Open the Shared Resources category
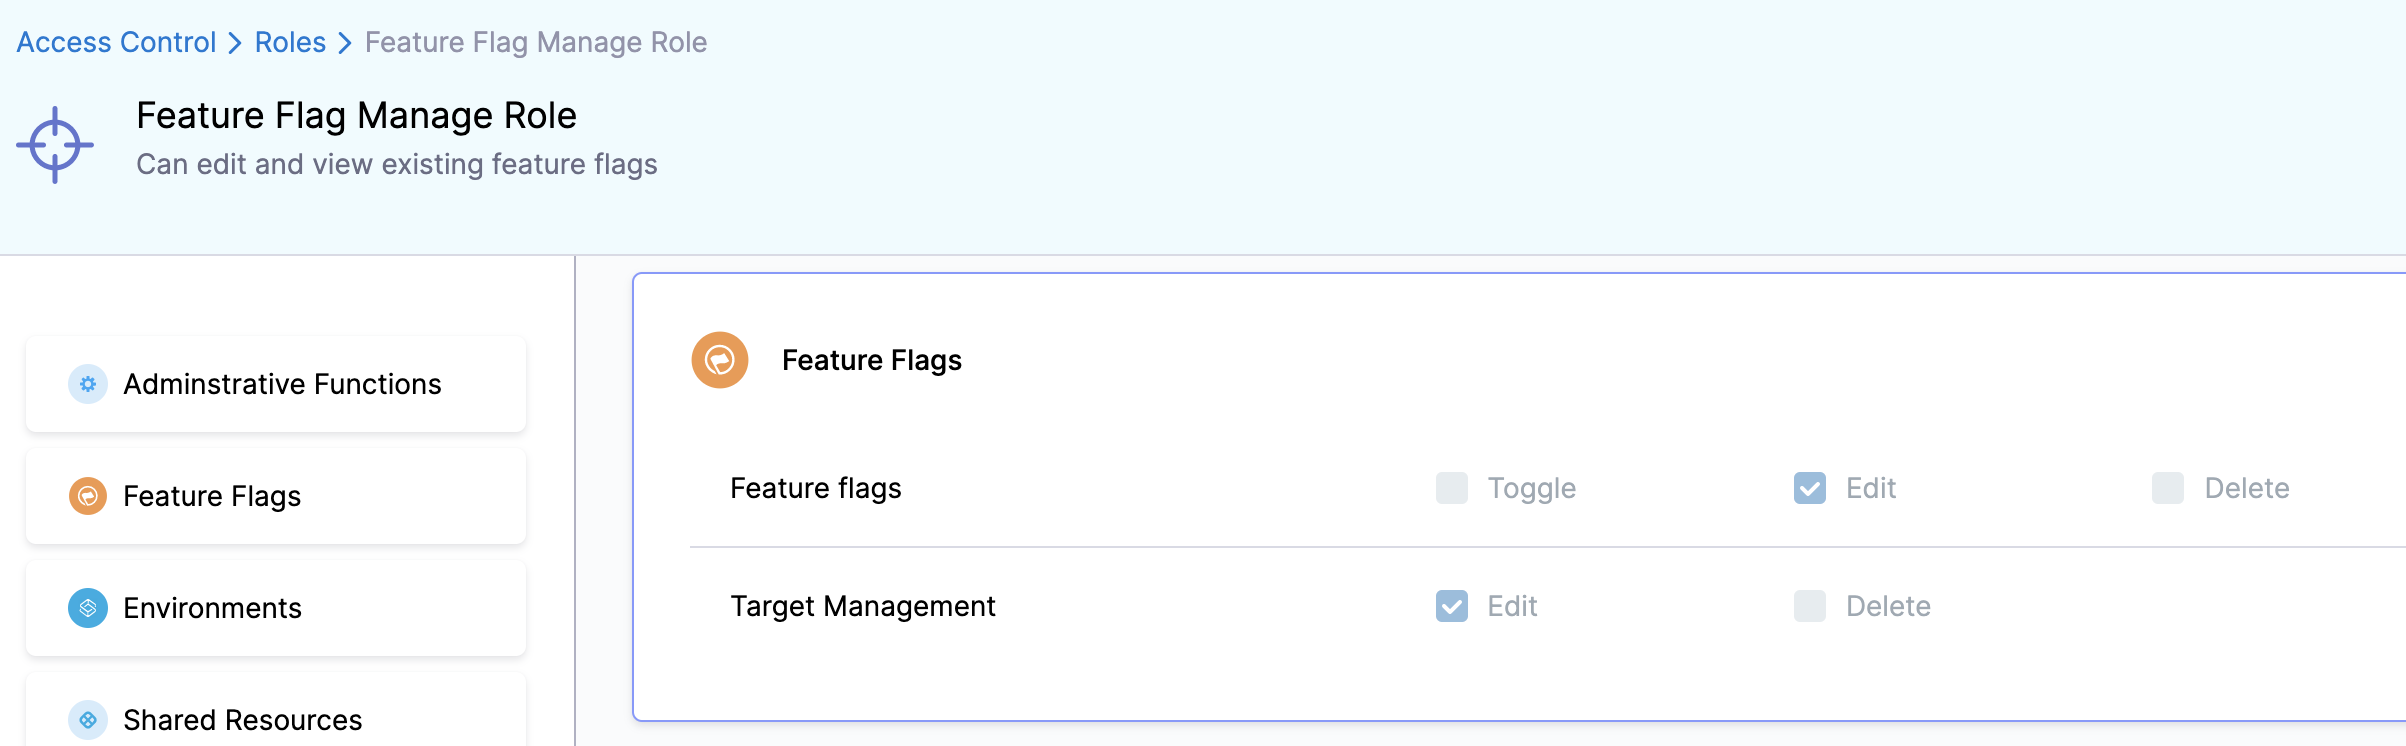The width and height of the screenshot is (2406, 746). pyautogui.click(x=242, y=717)
